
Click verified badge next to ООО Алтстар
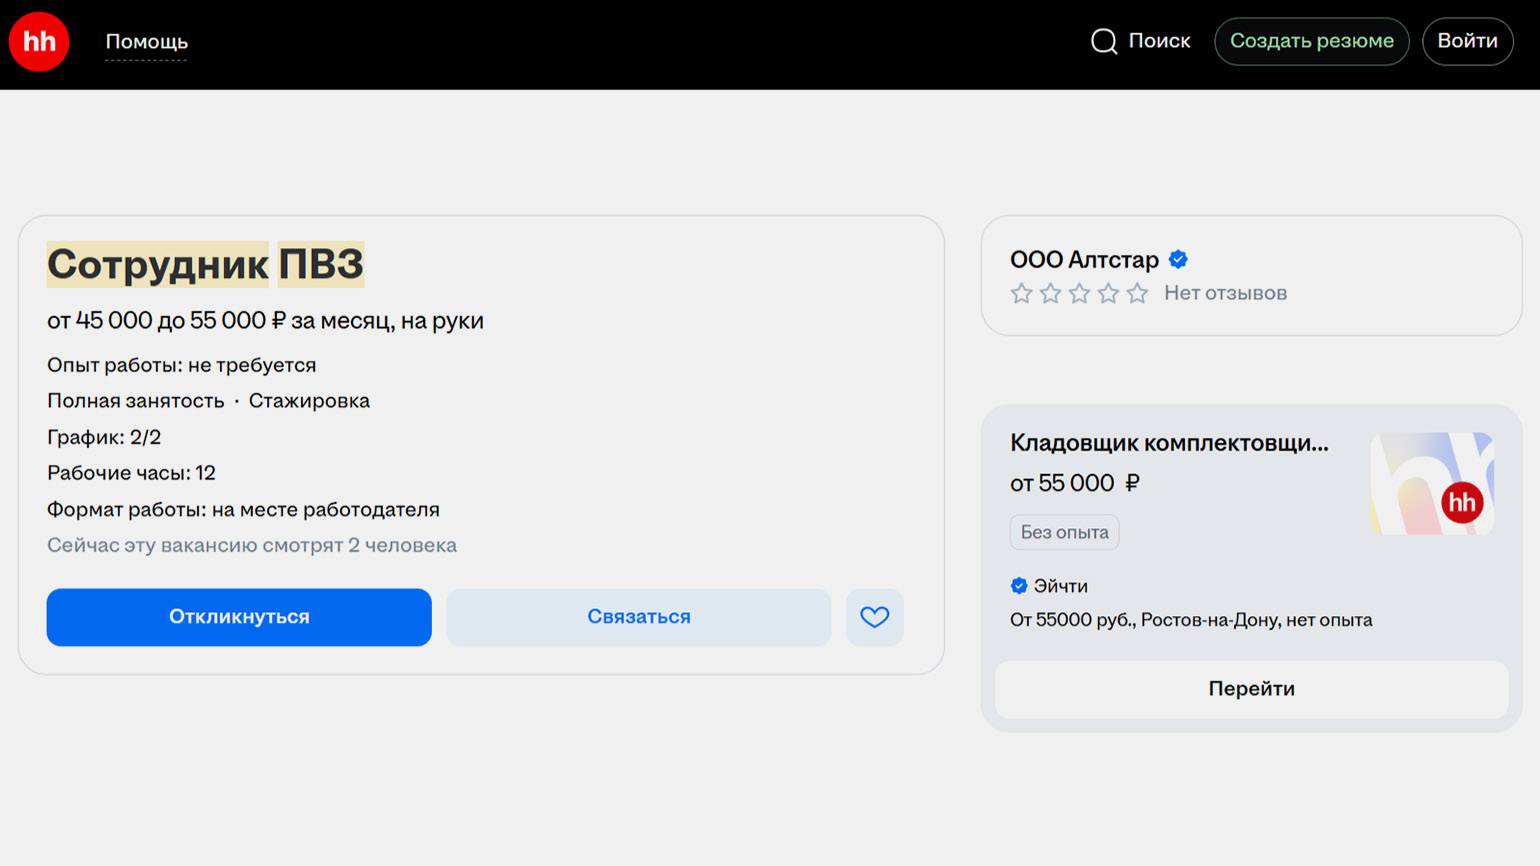[x=1179, y=260]
